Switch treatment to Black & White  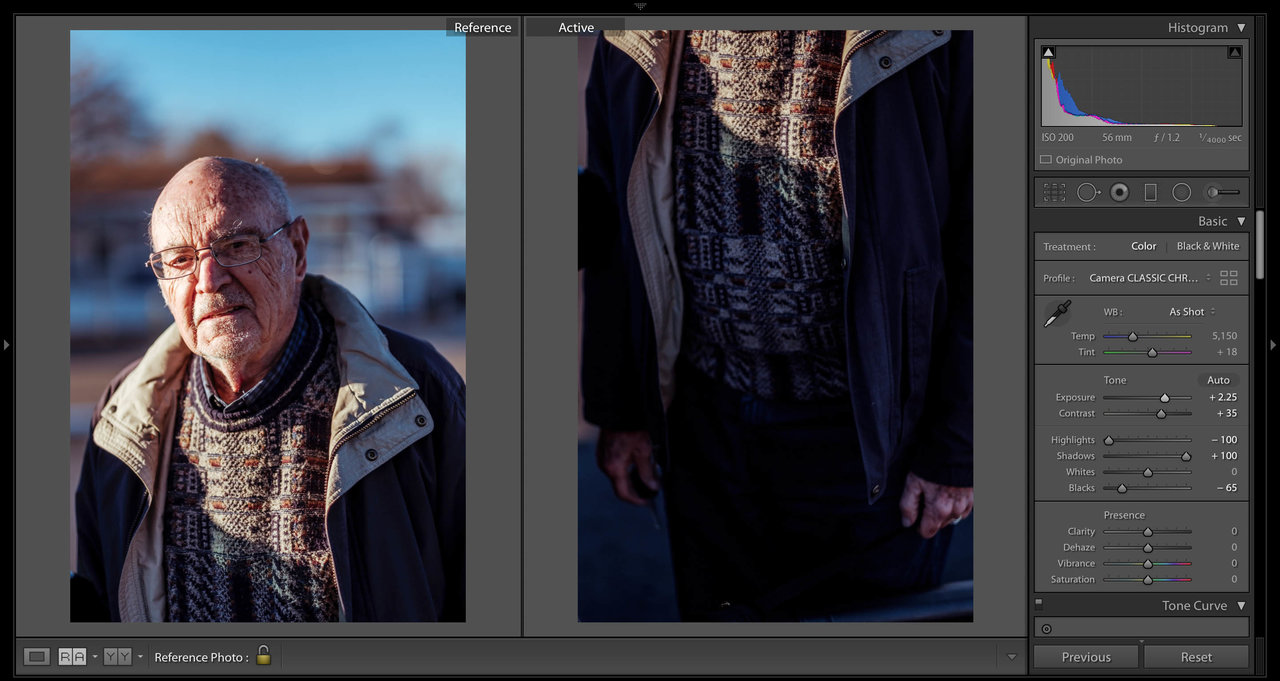click(x=1207, y=246)
